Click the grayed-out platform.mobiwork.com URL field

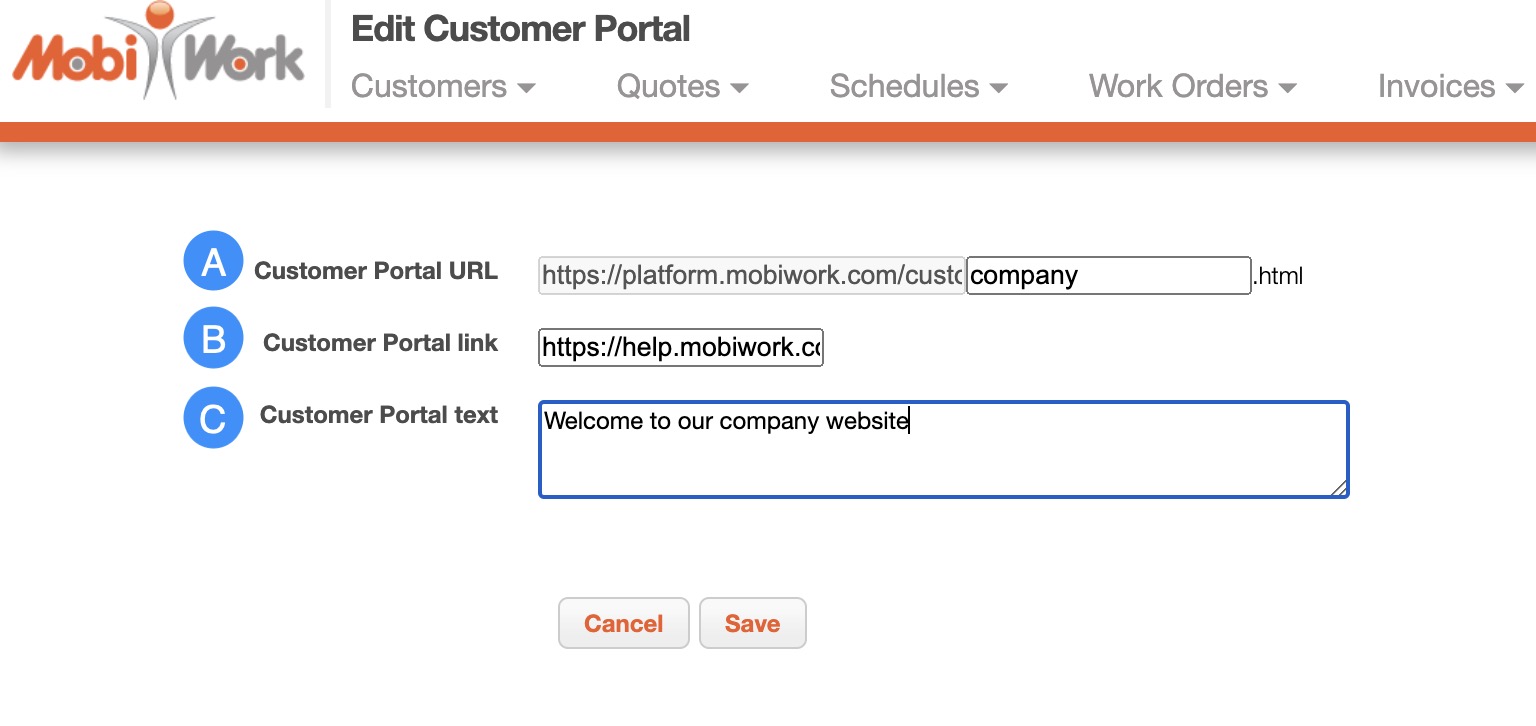tap(751, 275)
